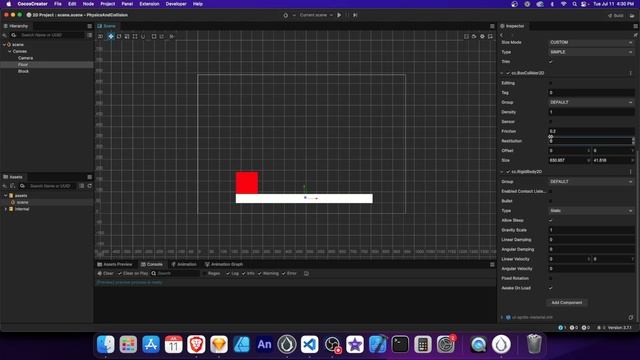The image size is (640, 360).
Task: Select the scene asset in Assets panel
Action: (22, 202)
